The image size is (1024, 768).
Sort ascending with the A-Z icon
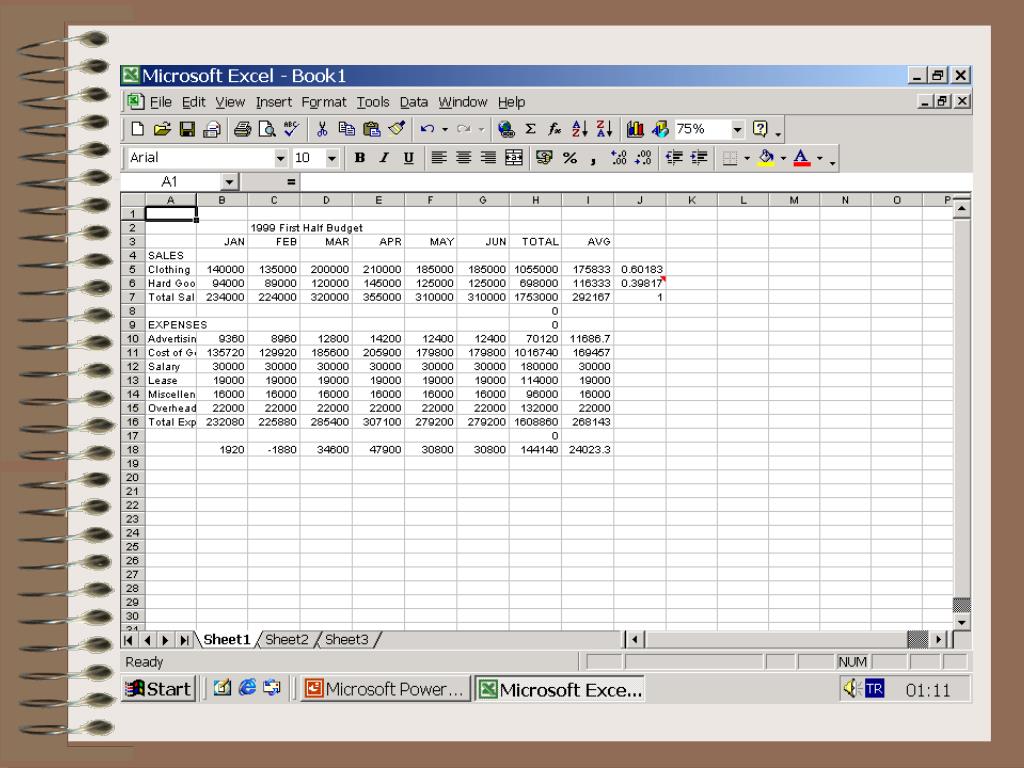point(579,129)
